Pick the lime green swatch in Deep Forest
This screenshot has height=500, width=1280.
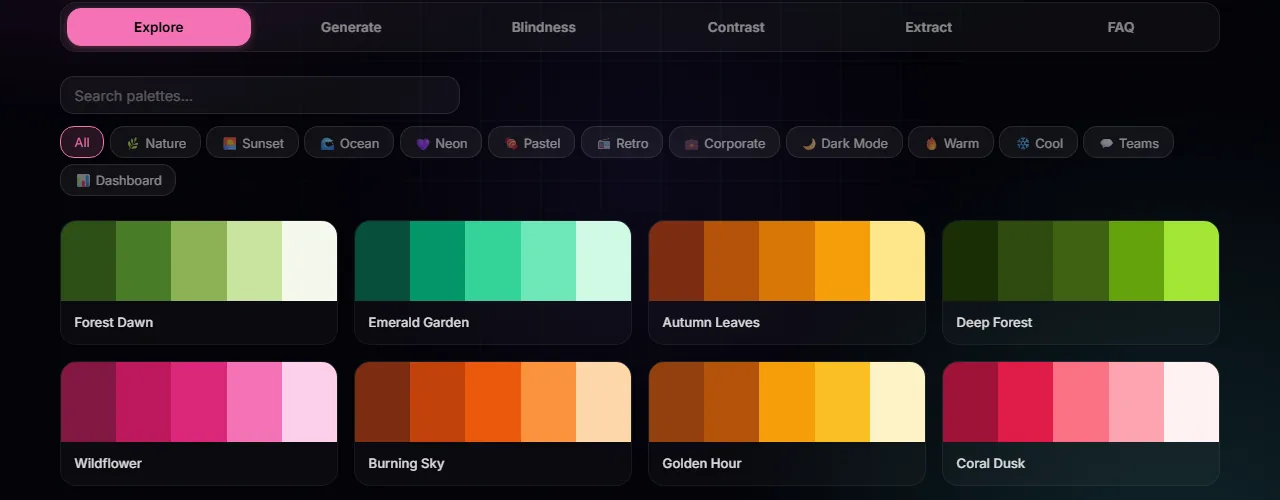(x=1191, y=261)
